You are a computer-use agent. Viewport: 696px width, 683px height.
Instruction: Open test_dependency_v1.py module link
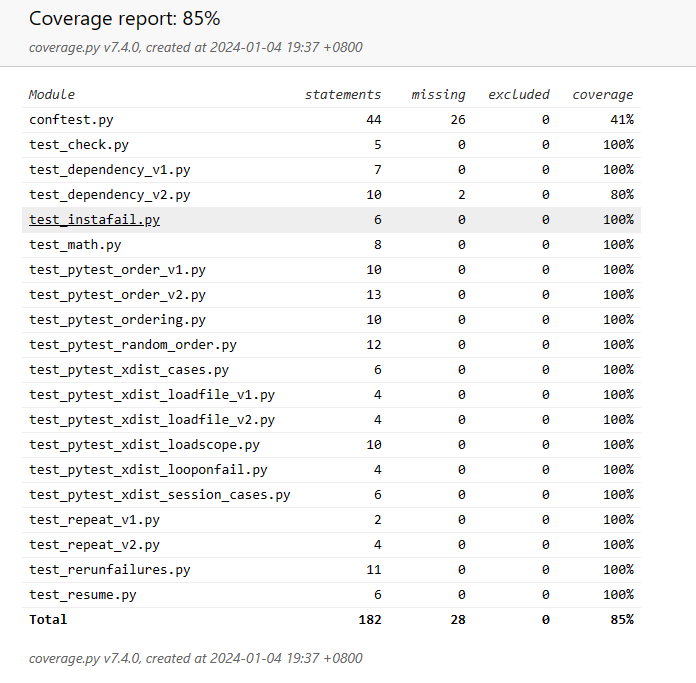coord(109,169)
